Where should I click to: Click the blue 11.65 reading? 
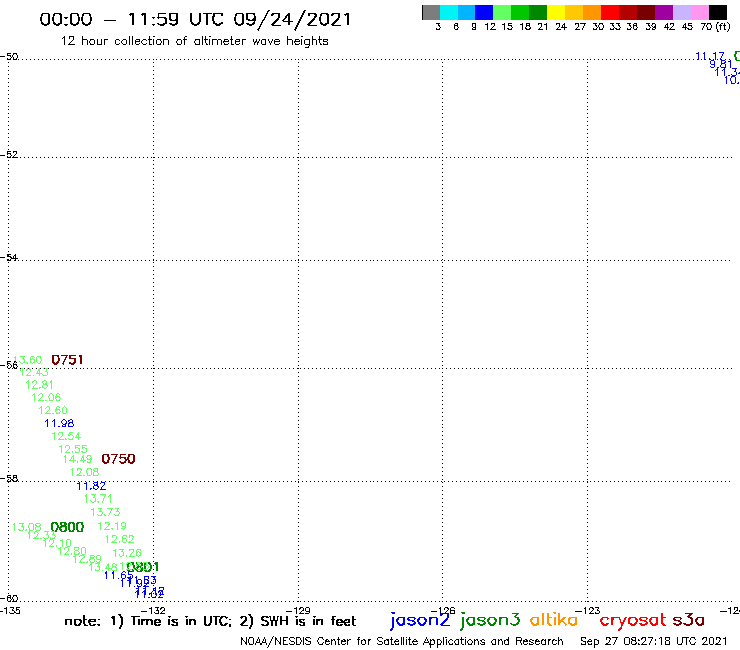pos(118,575)
